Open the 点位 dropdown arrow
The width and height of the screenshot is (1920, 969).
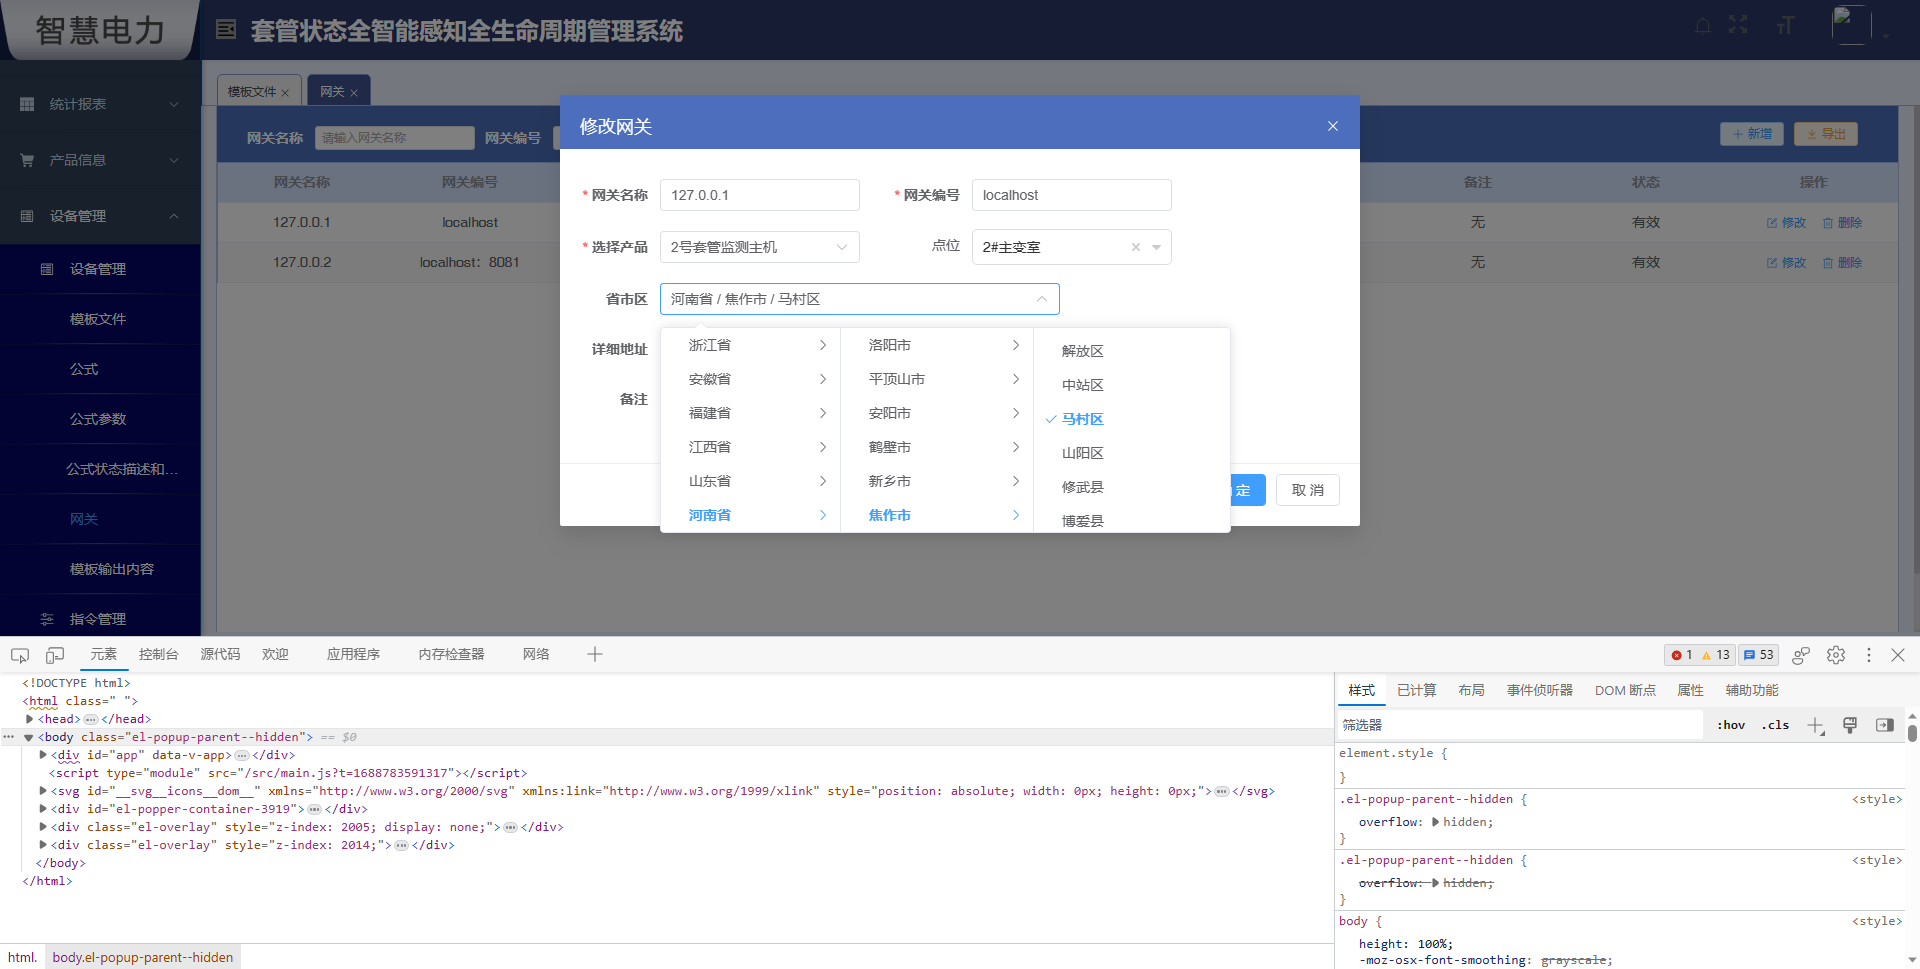1156,247
